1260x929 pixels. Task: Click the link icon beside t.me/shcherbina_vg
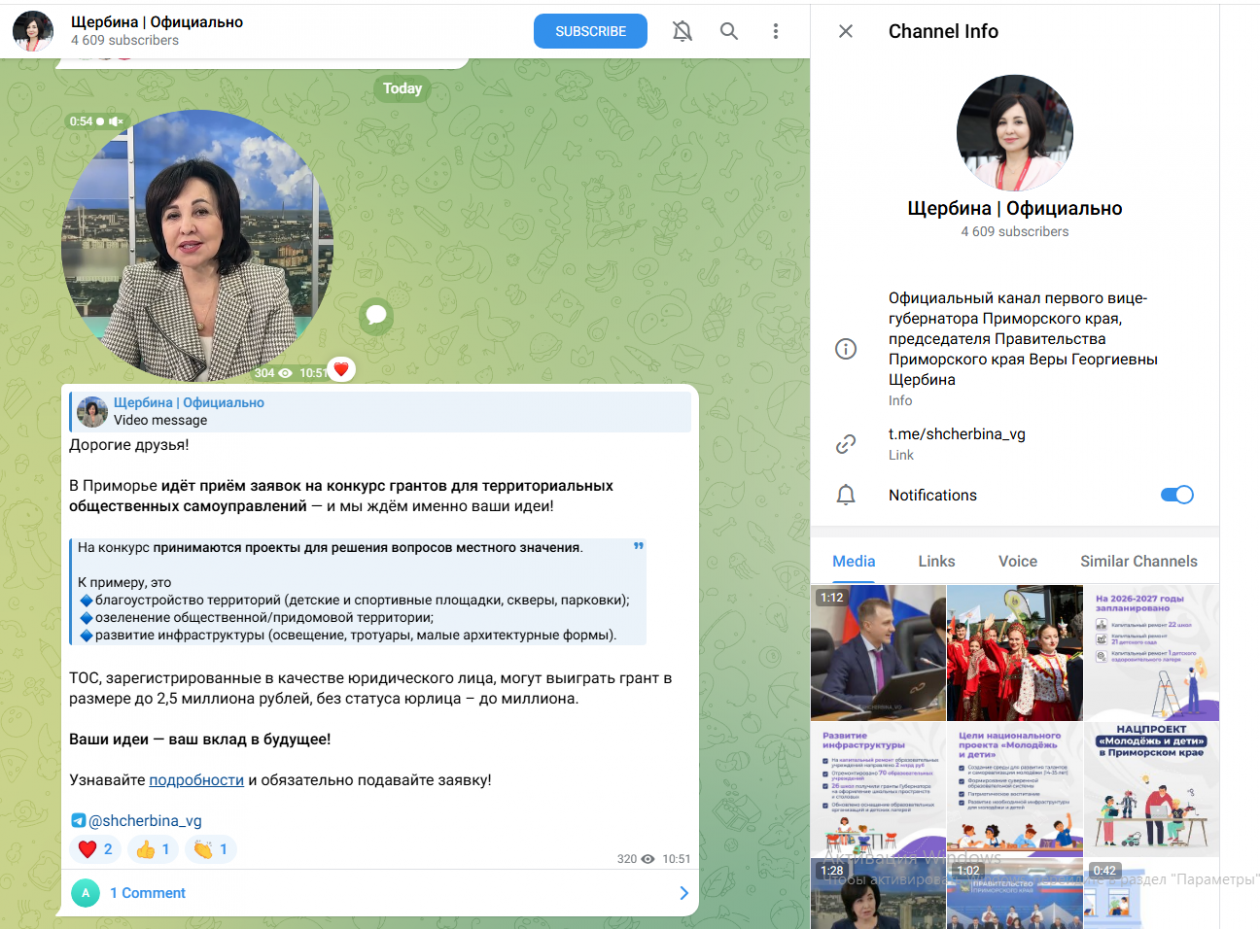846,444
